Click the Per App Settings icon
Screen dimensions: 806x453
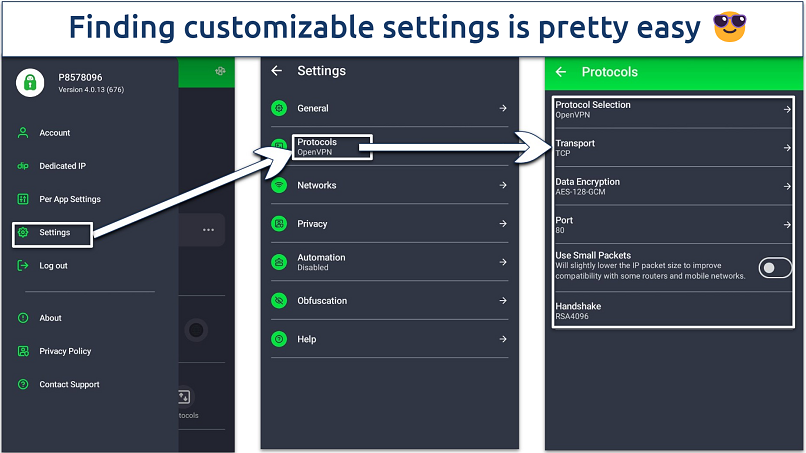coord(22,199)
